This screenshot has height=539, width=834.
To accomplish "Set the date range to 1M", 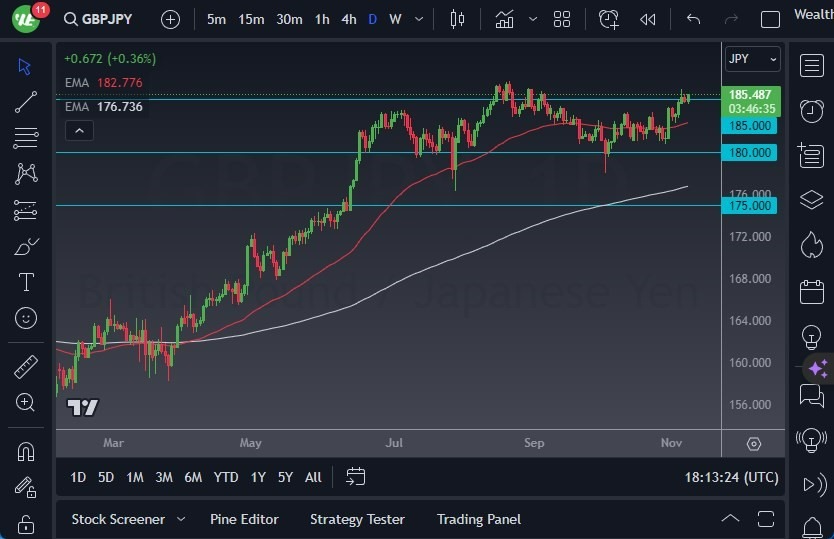I will click(x=135, y=477).
